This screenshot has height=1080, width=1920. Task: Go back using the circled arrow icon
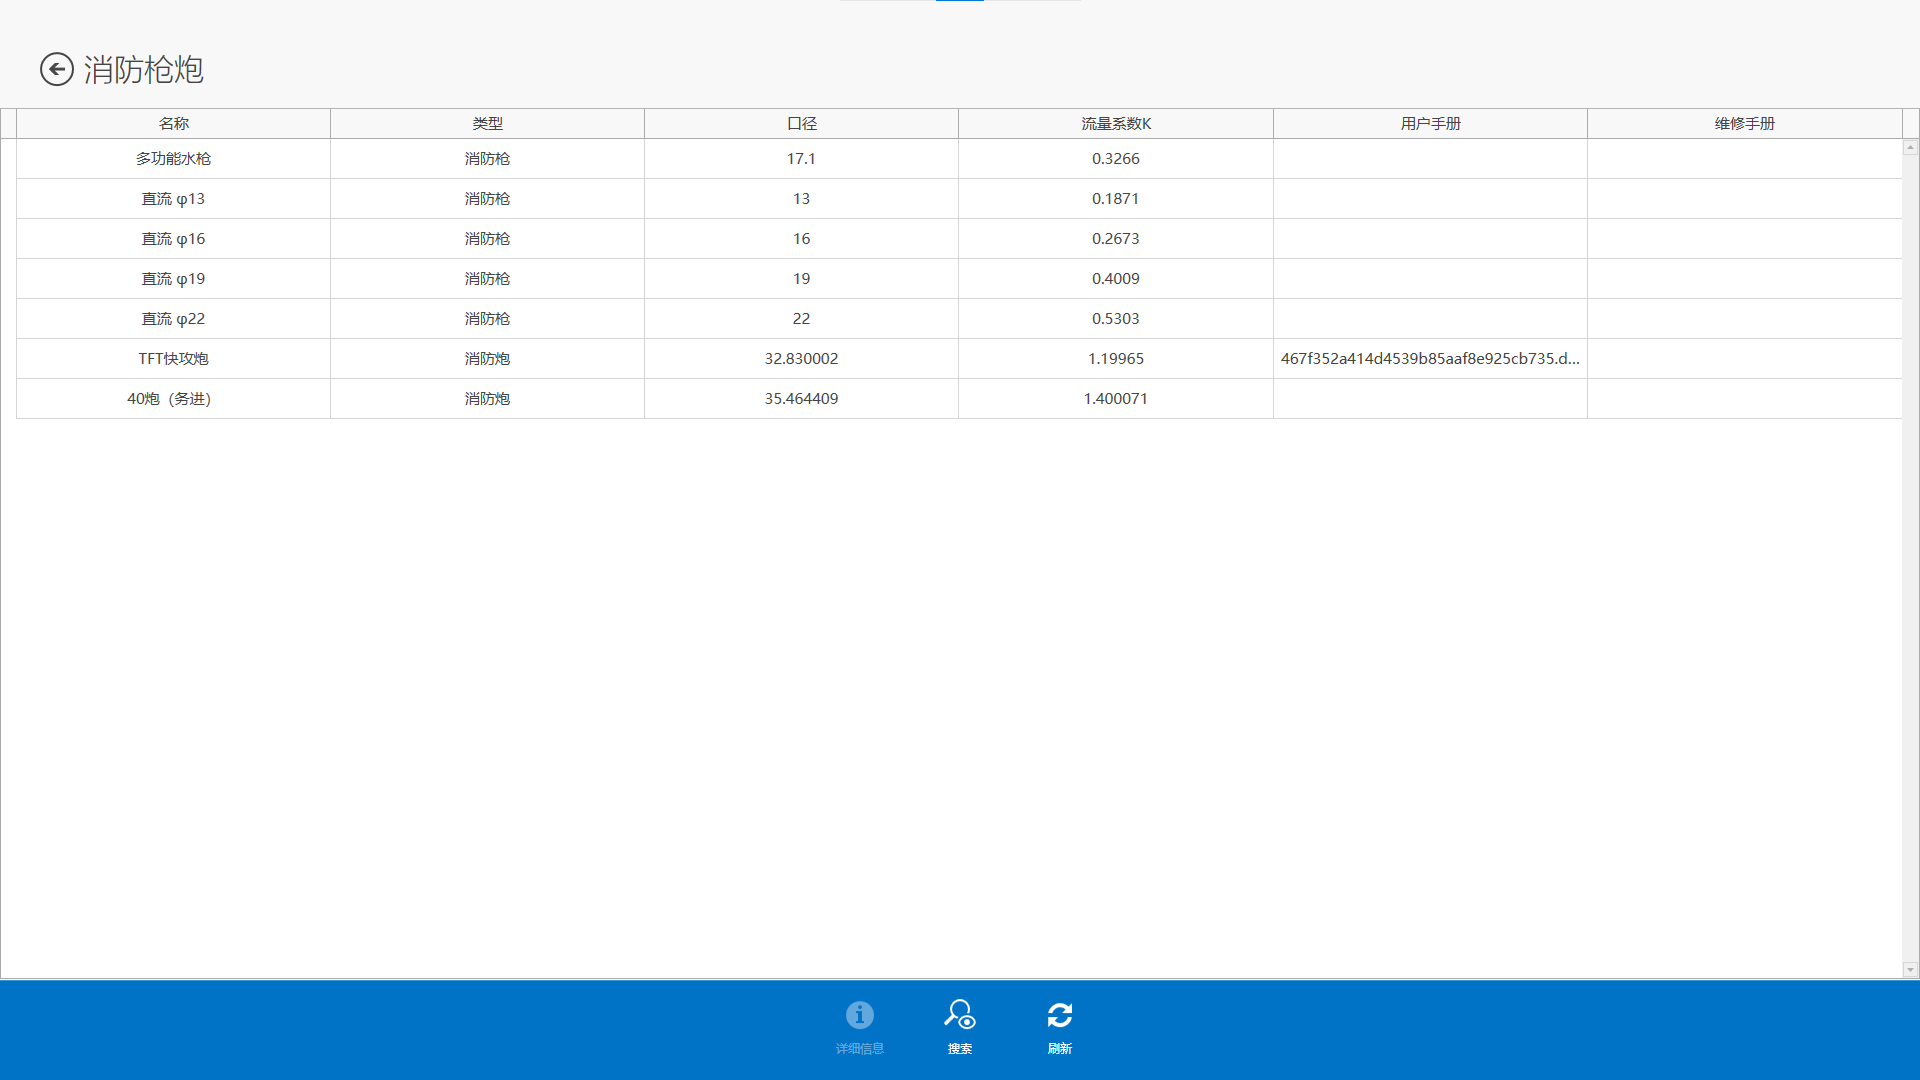pyautogui.click(x=57, y=69)
